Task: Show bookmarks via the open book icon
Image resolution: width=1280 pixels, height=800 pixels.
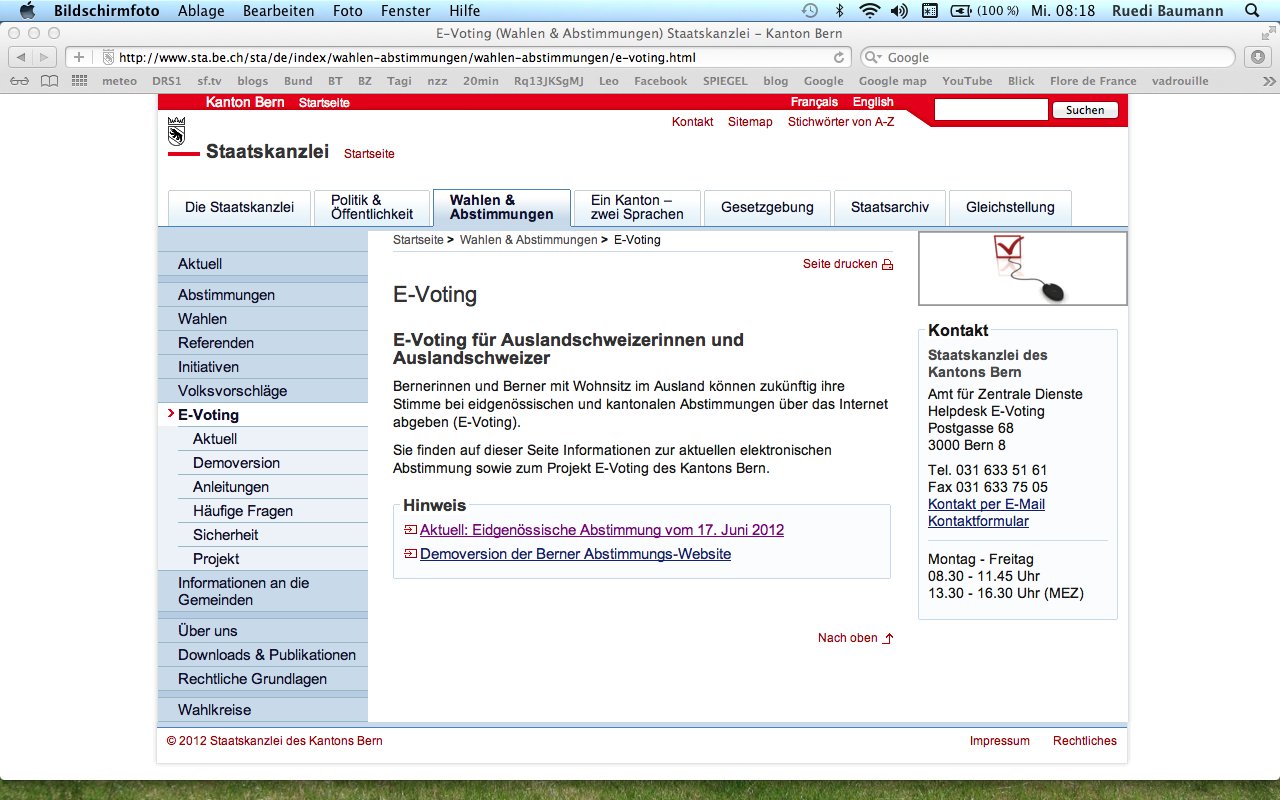Action: [49, 81]
